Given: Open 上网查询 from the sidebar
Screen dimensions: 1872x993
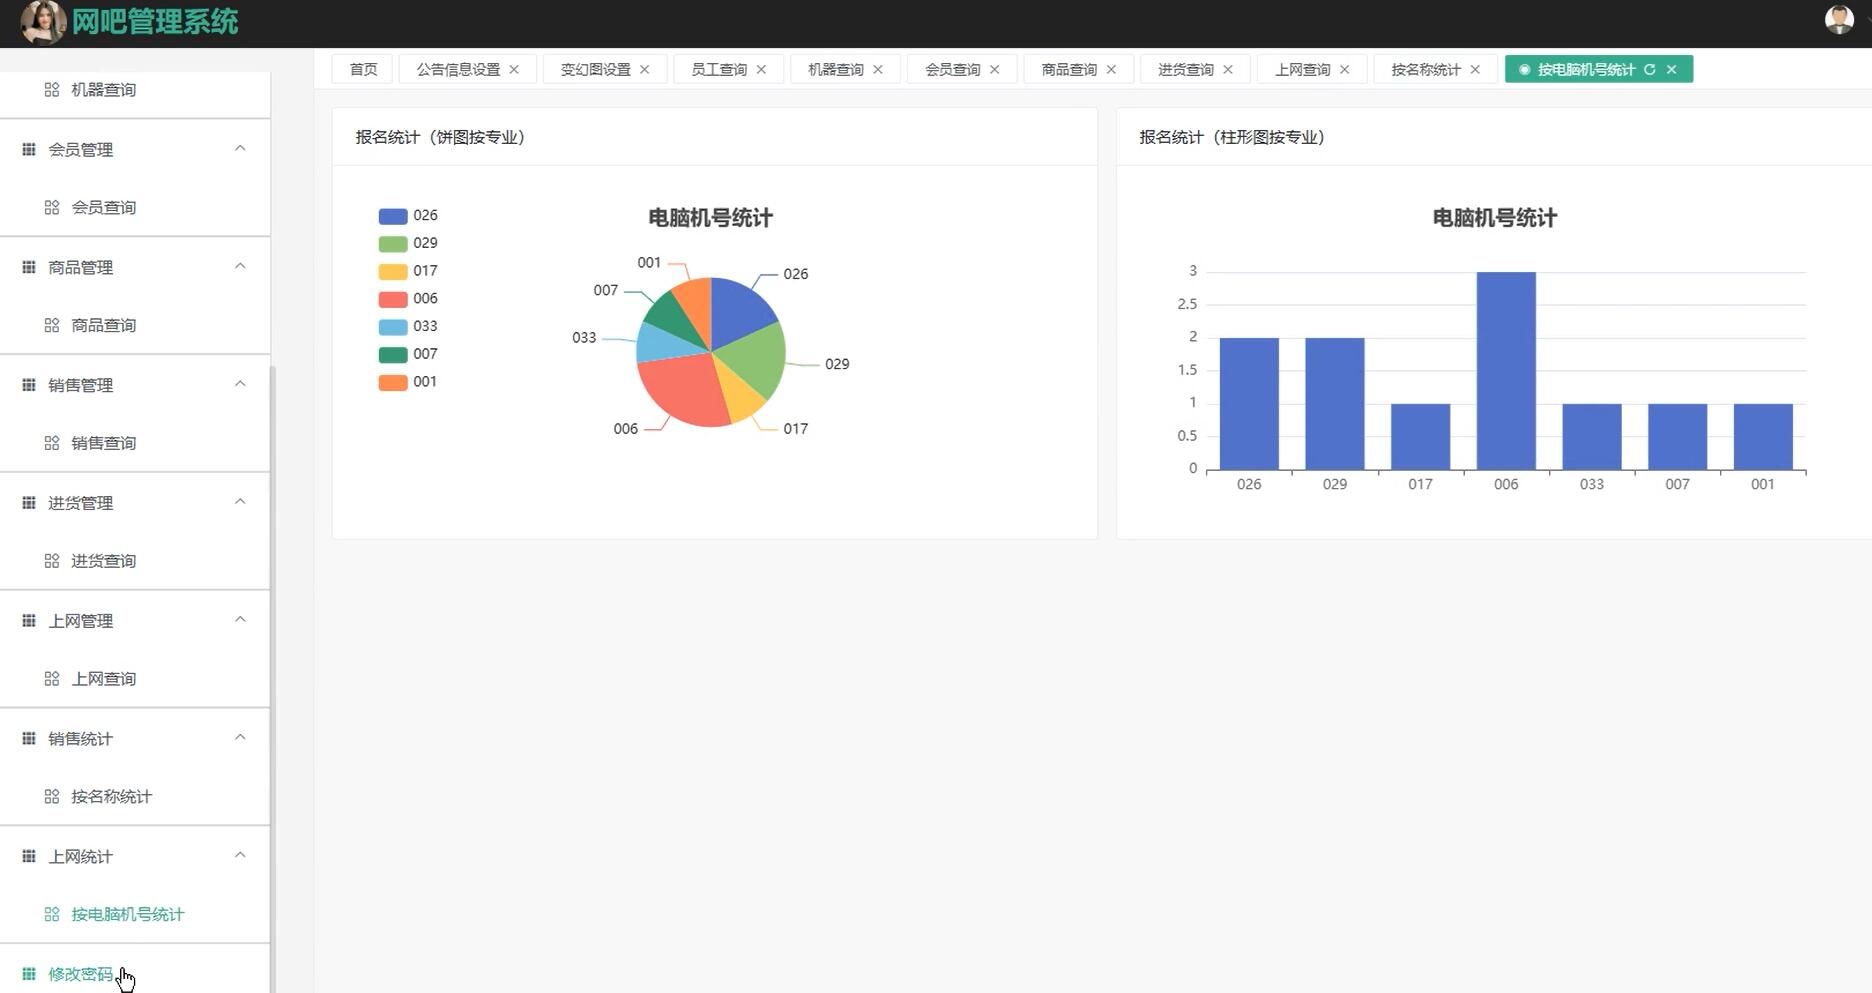Looking at the screenshot, I should 104,678.
